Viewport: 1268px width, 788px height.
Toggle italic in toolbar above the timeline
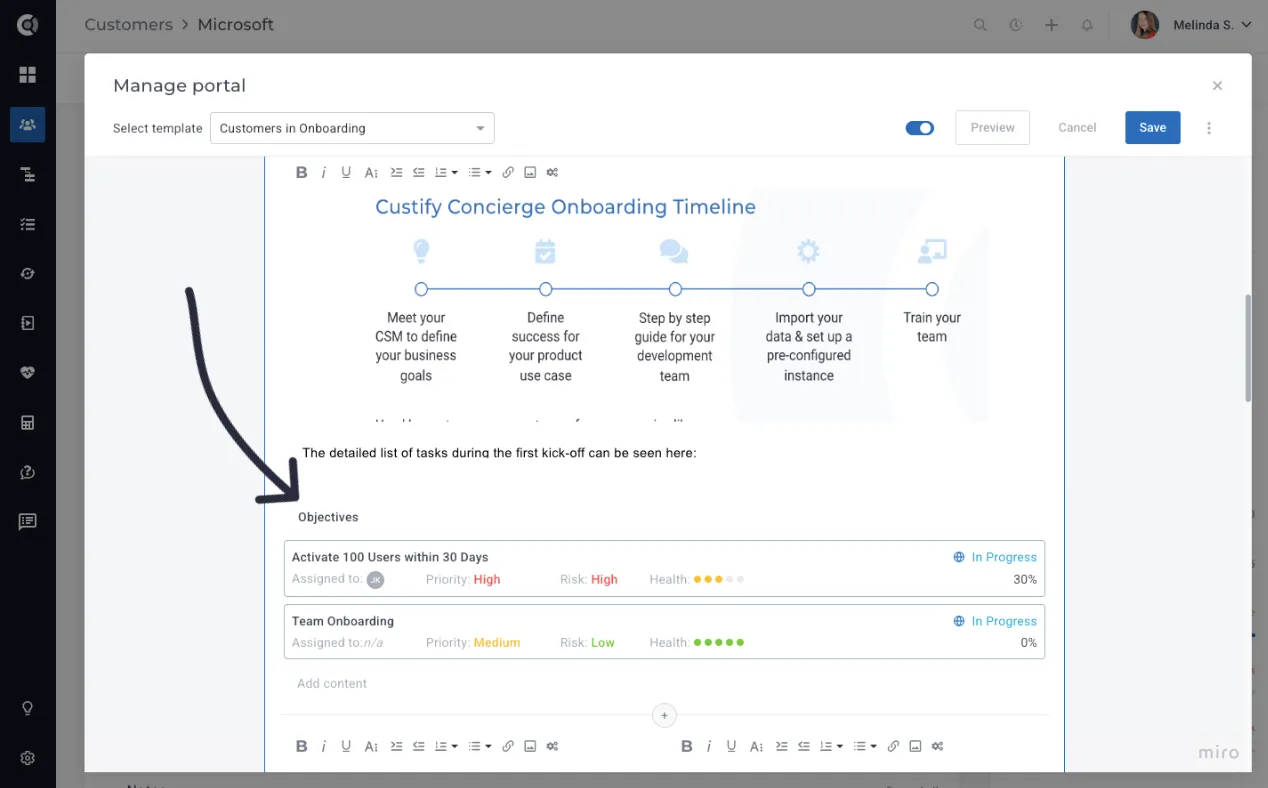323,172
